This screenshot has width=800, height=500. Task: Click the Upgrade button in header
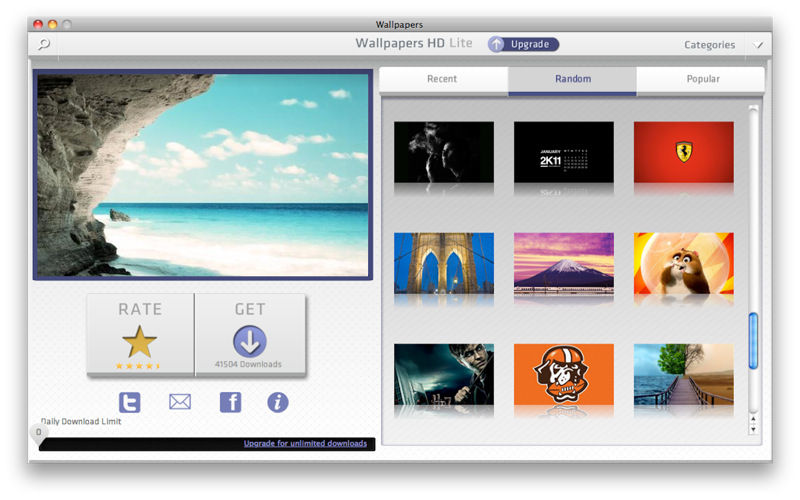523,44
